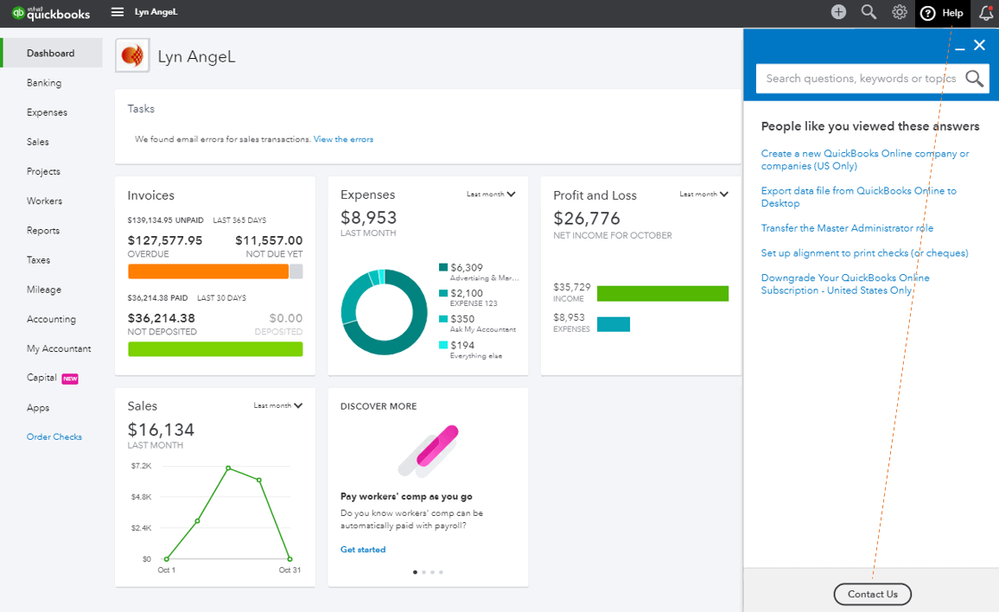
Task: Click the QuickBooks logo icon
Action: (x=18, y=13)
